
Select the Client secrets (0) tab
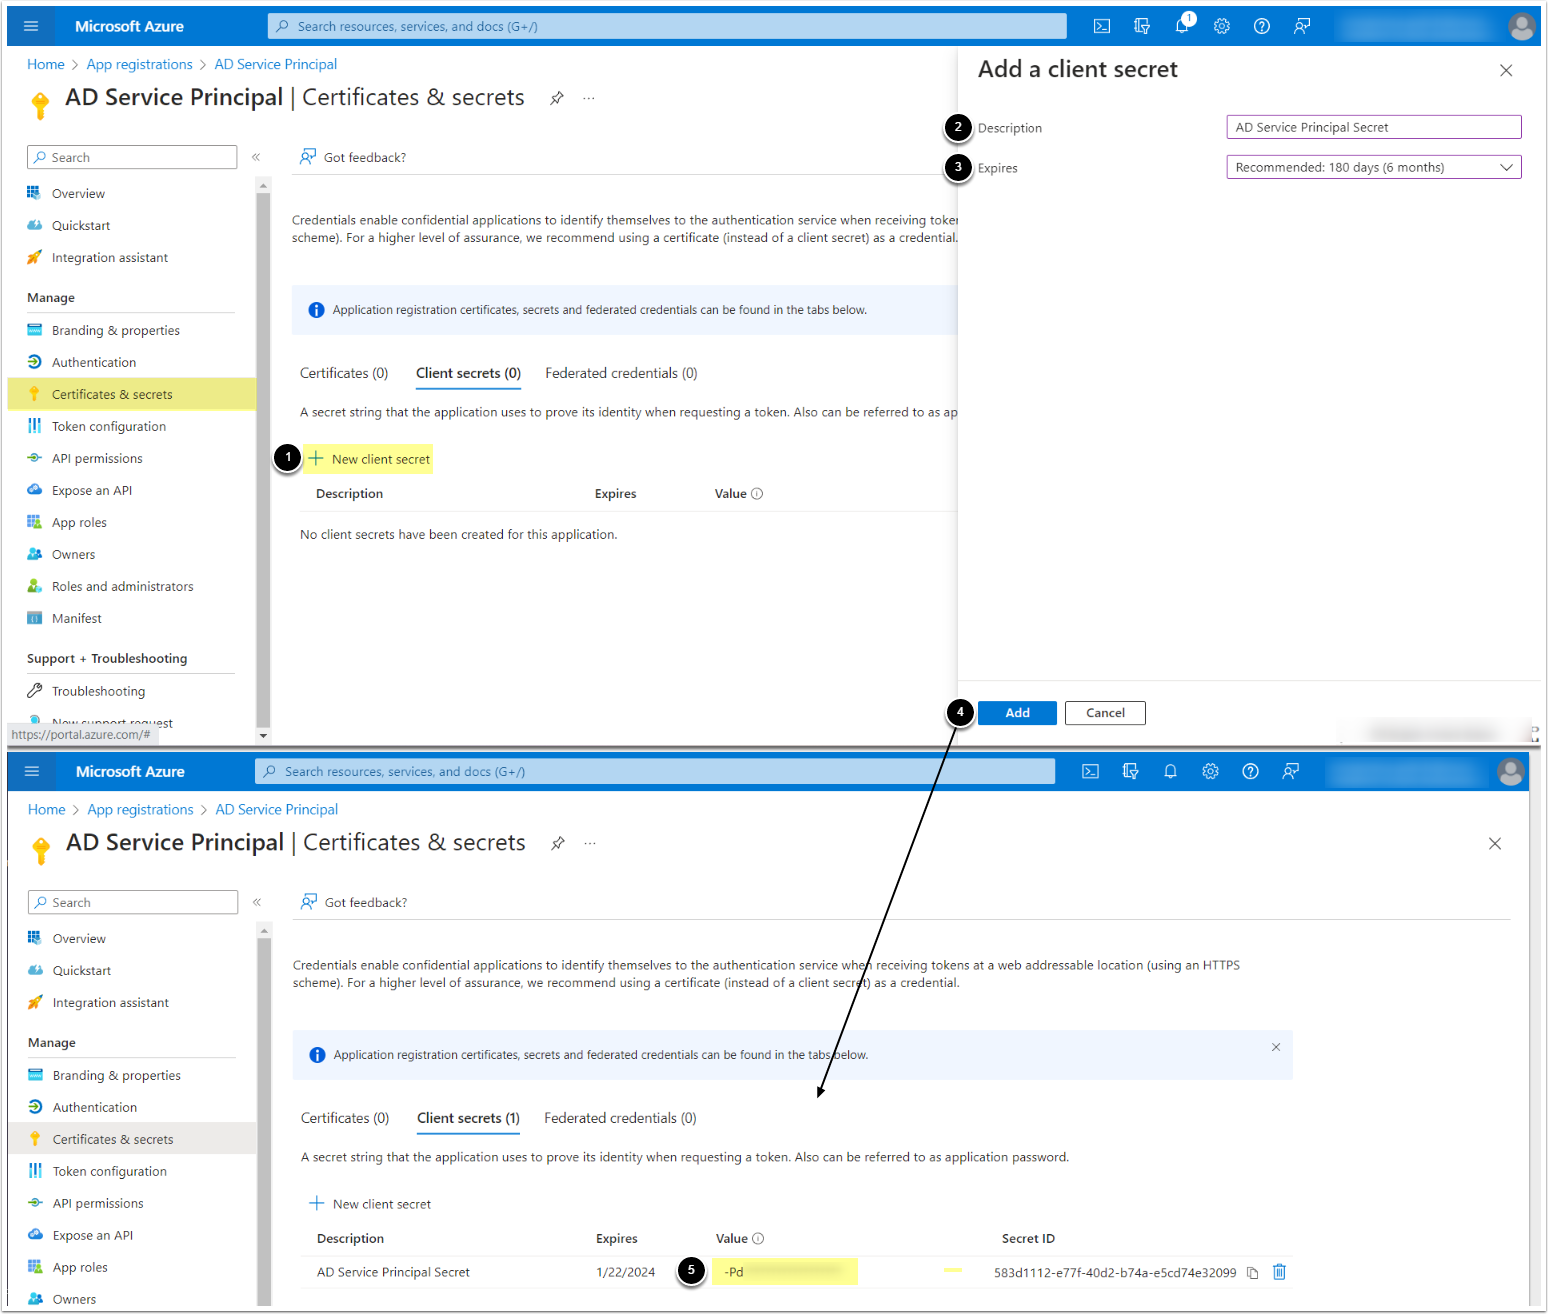468,373
